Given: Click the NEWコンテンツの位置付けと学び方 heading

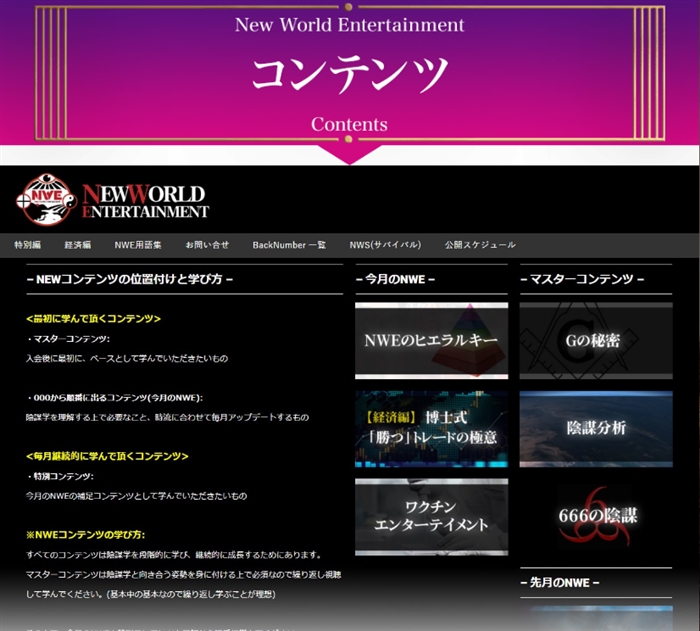Looking at the screenshot, I should point(130,279).
